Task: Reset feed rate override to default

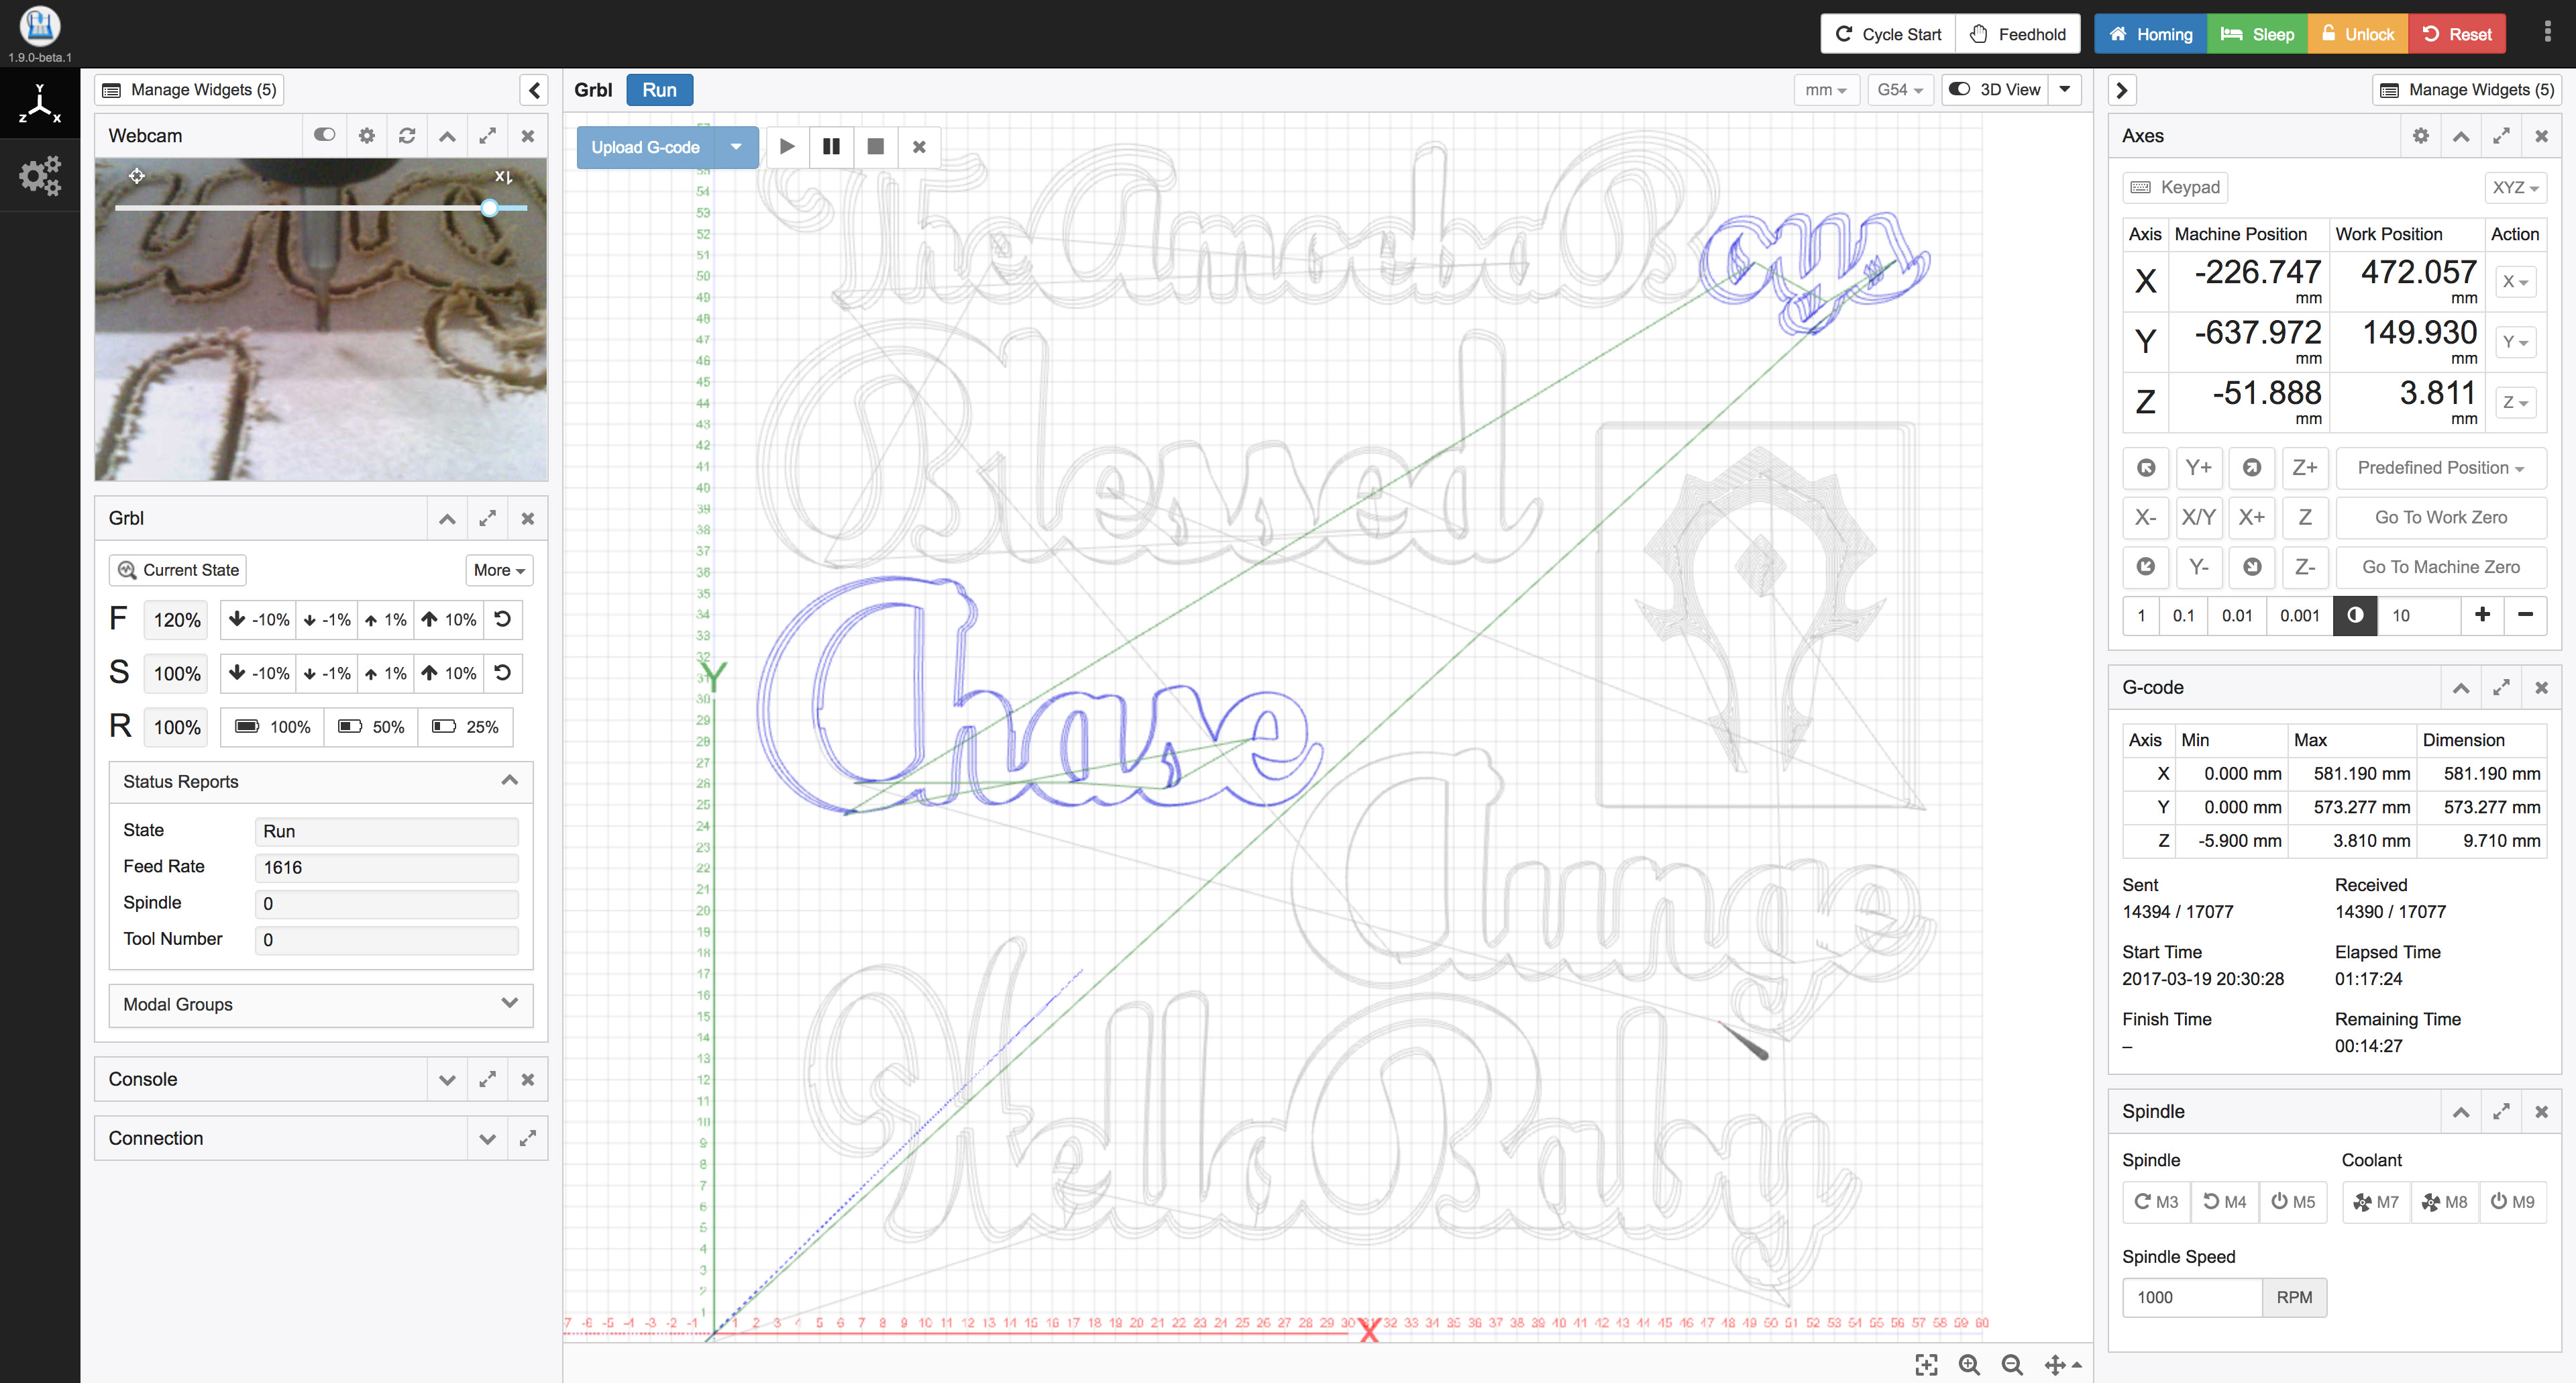Action: click(x=503, y=620)
